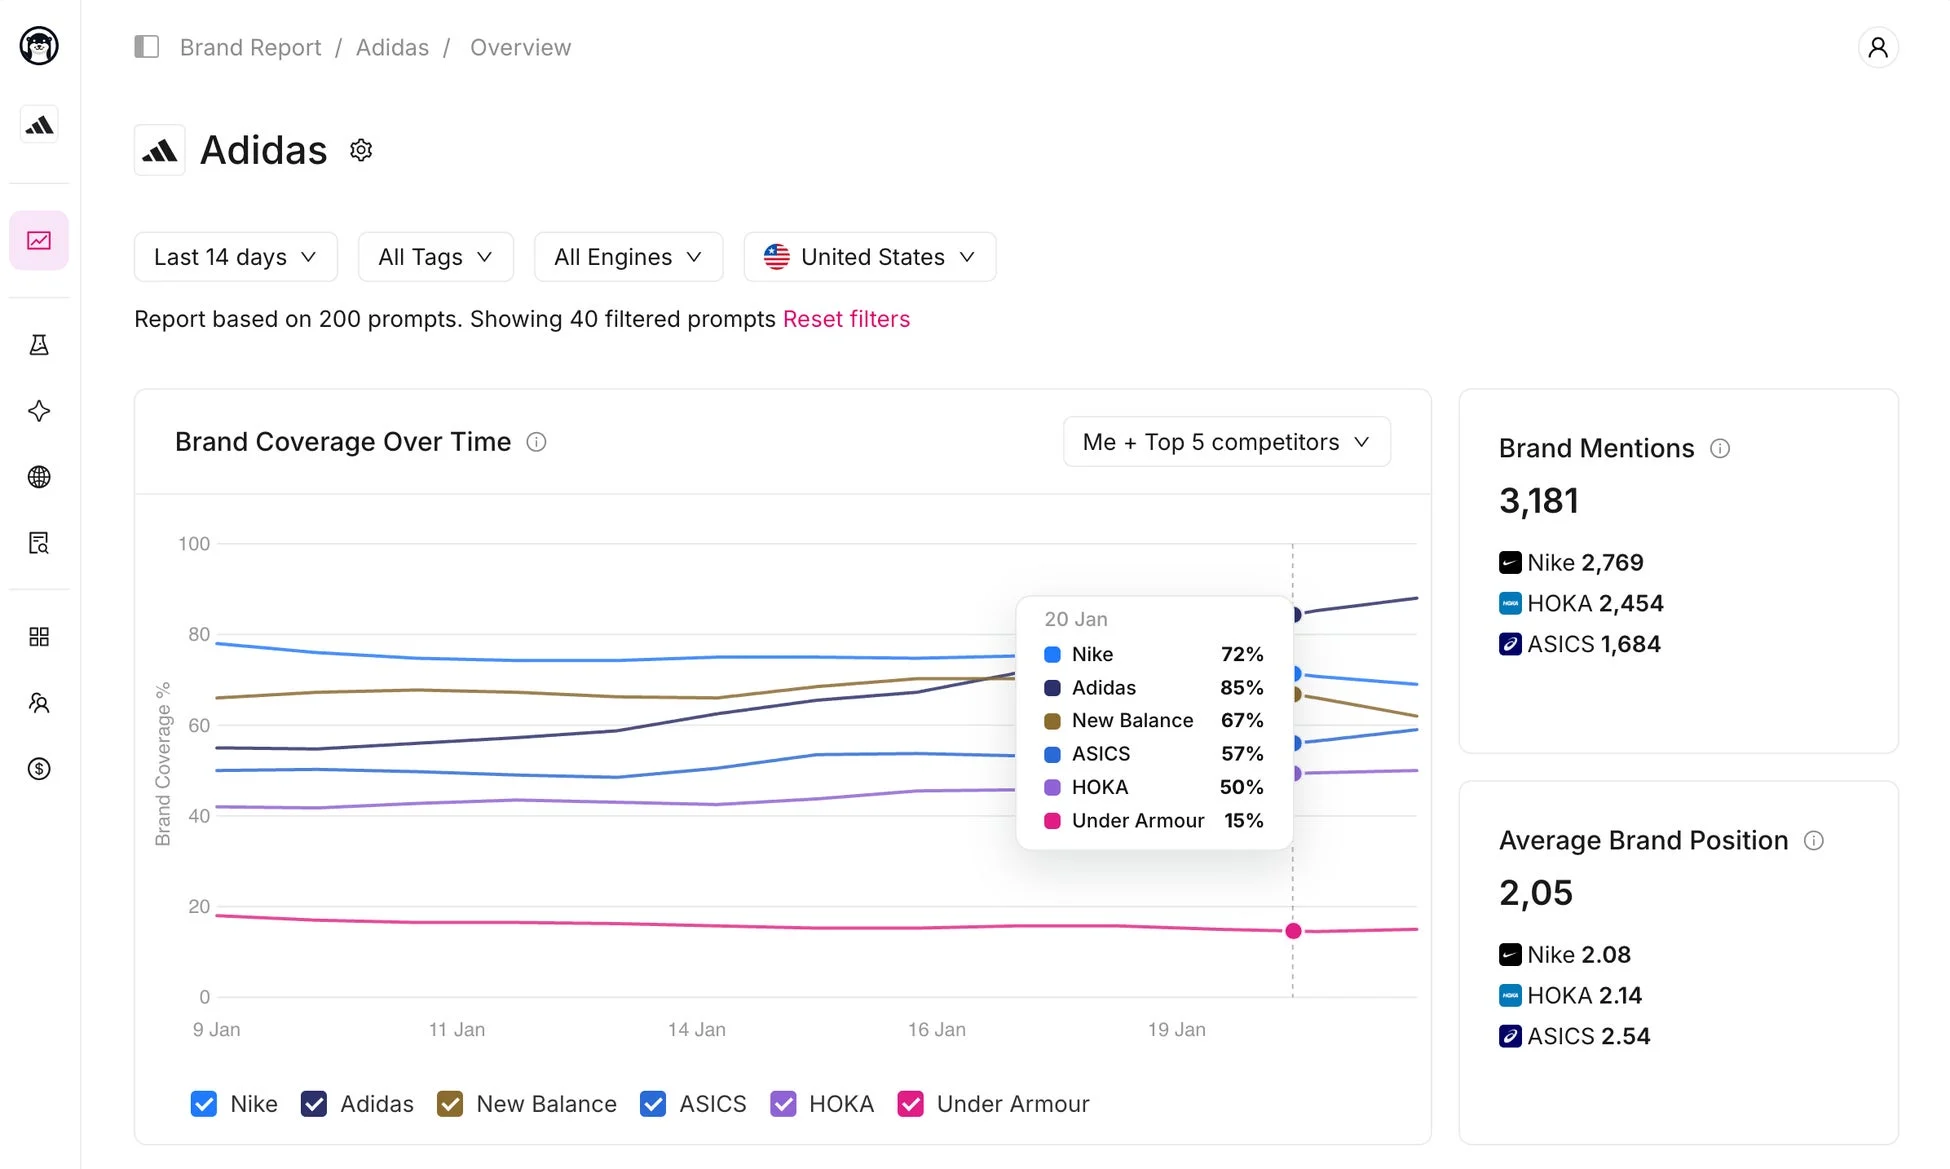Open the globe sidebar icon

click(x=39, y=477)
